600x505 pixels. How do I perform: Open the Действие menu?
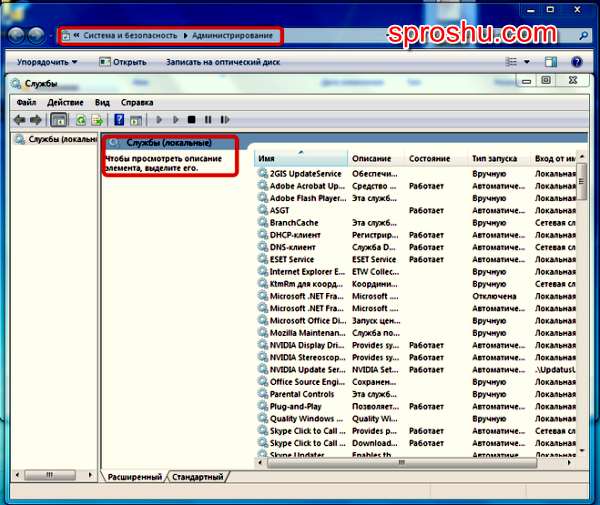pyautogui.click(x=65, y=103)
